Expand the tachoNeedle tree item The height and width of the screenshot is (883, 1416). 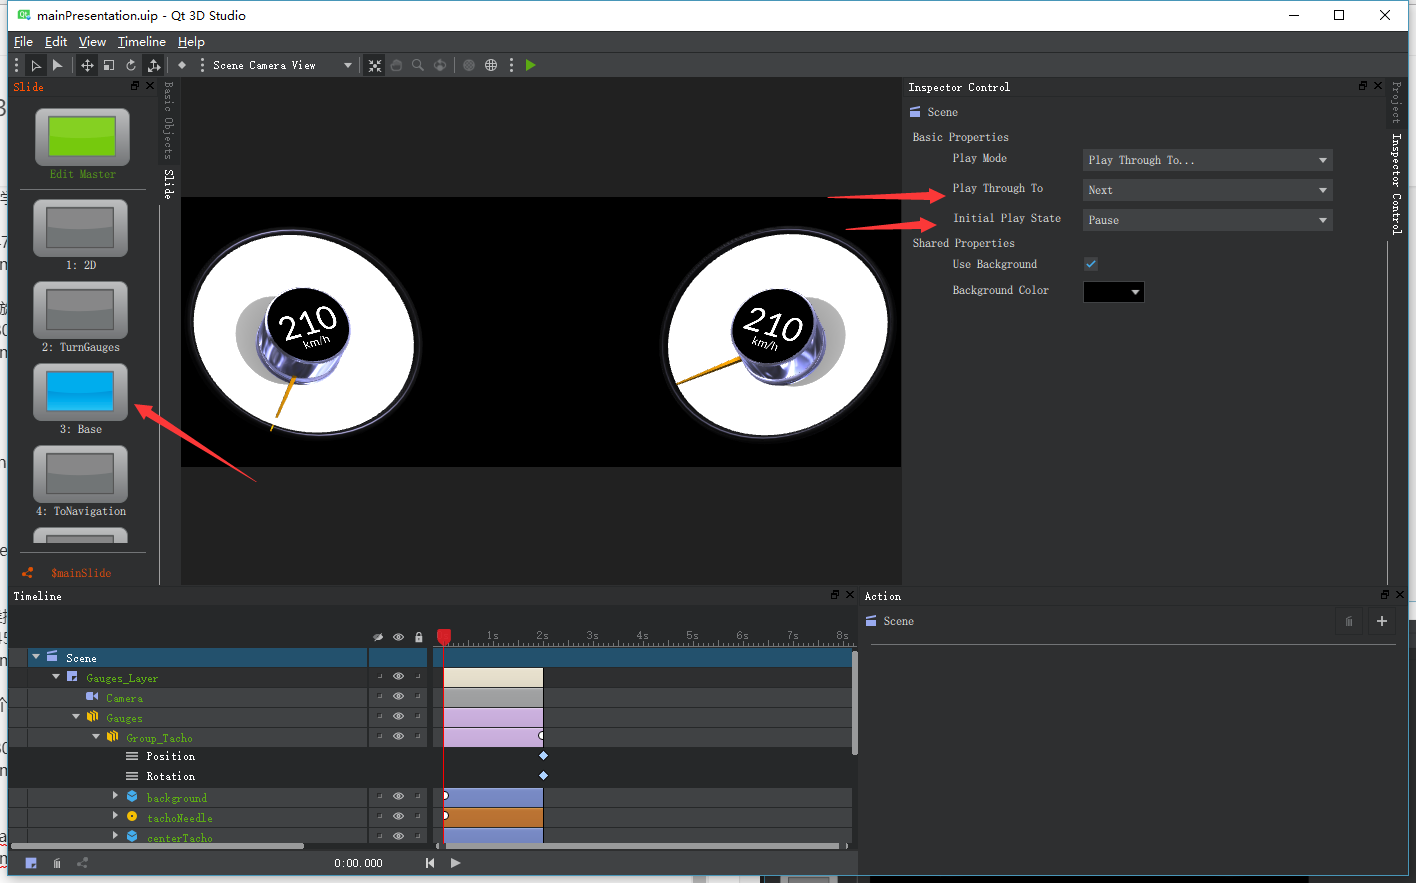coord(115,817)
